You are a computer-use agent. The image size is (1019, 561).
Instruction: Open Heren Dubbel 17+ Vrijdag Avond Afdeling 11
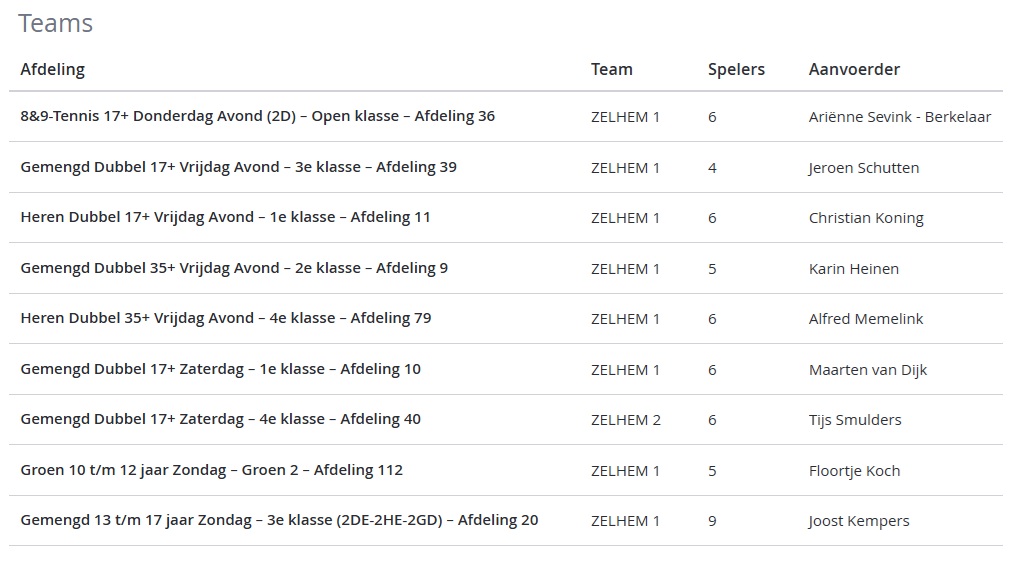click(226, 217)
